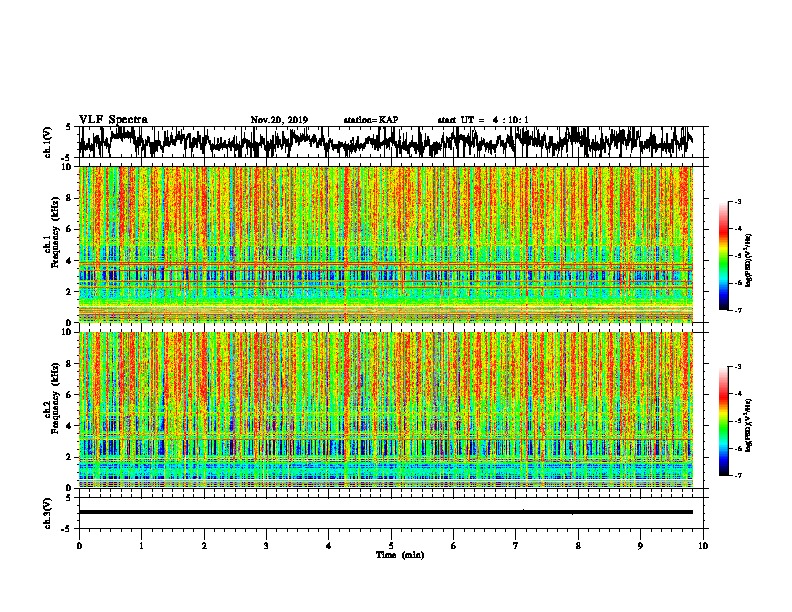Click the "8" tick on Time axis
This screenshot has height=612, width=792.
[578, 546]
